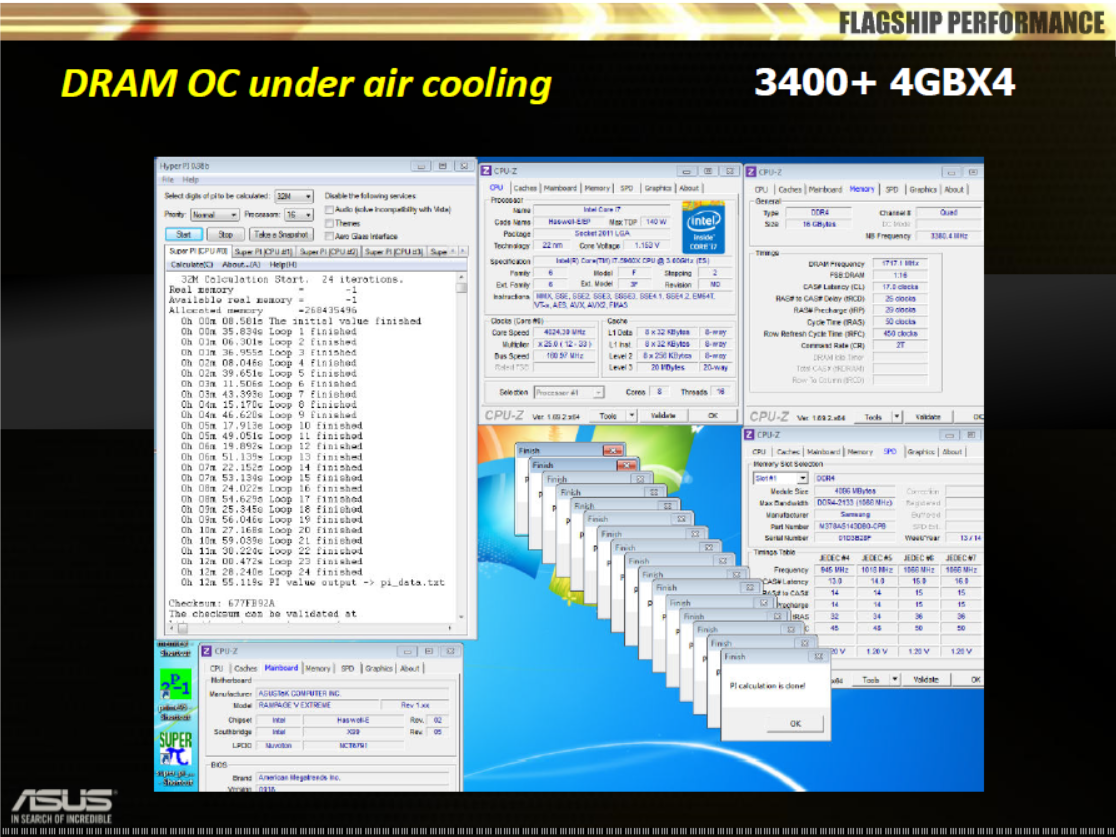The width and height of the screenshot is (1116, 837).
Task: Switch to the Super PI [CPU #3] tab
Action: coord(394,252)
